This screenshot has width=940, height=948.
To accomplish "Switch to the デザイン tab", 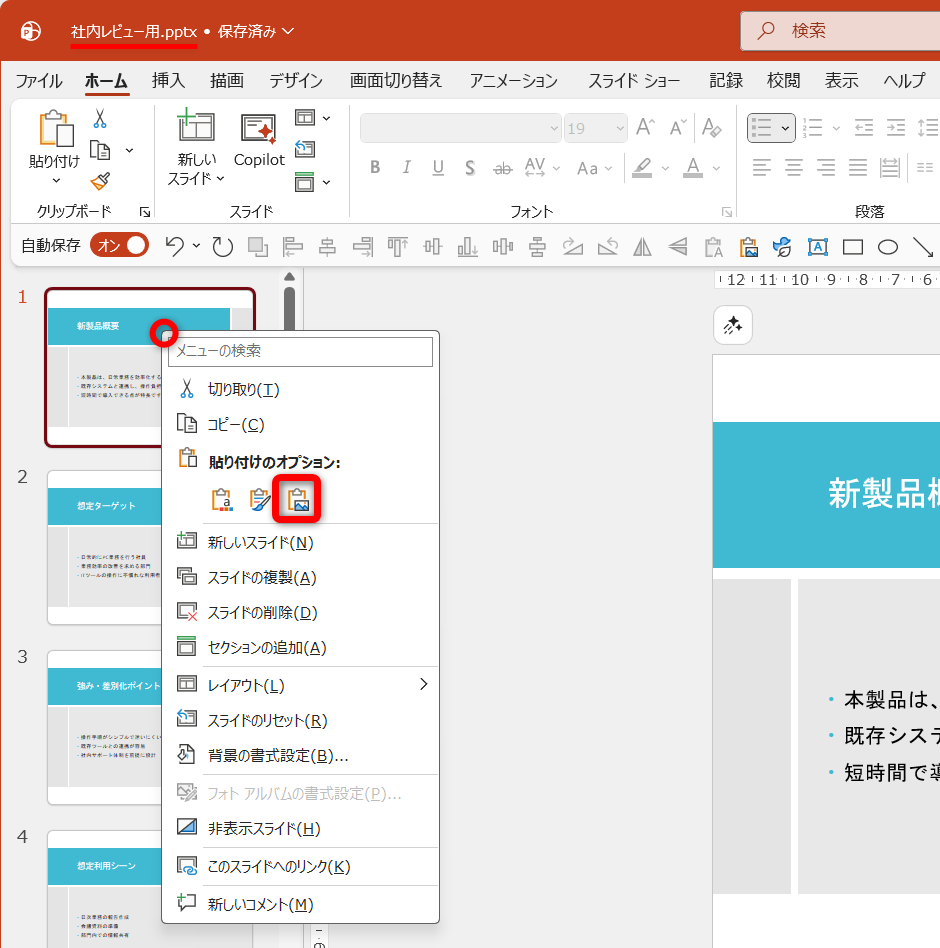I will pos(296,80).
